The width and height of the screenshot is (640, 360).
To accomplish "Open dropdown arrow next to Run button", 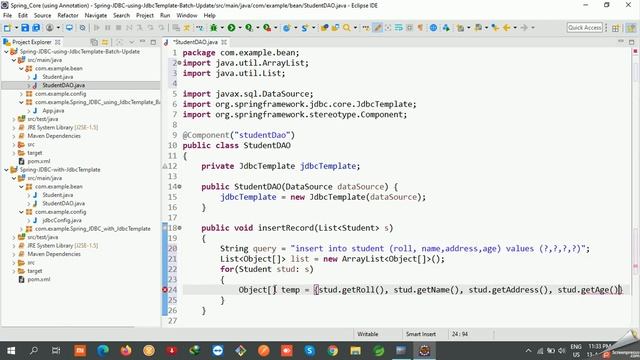I will pos(240,28).
